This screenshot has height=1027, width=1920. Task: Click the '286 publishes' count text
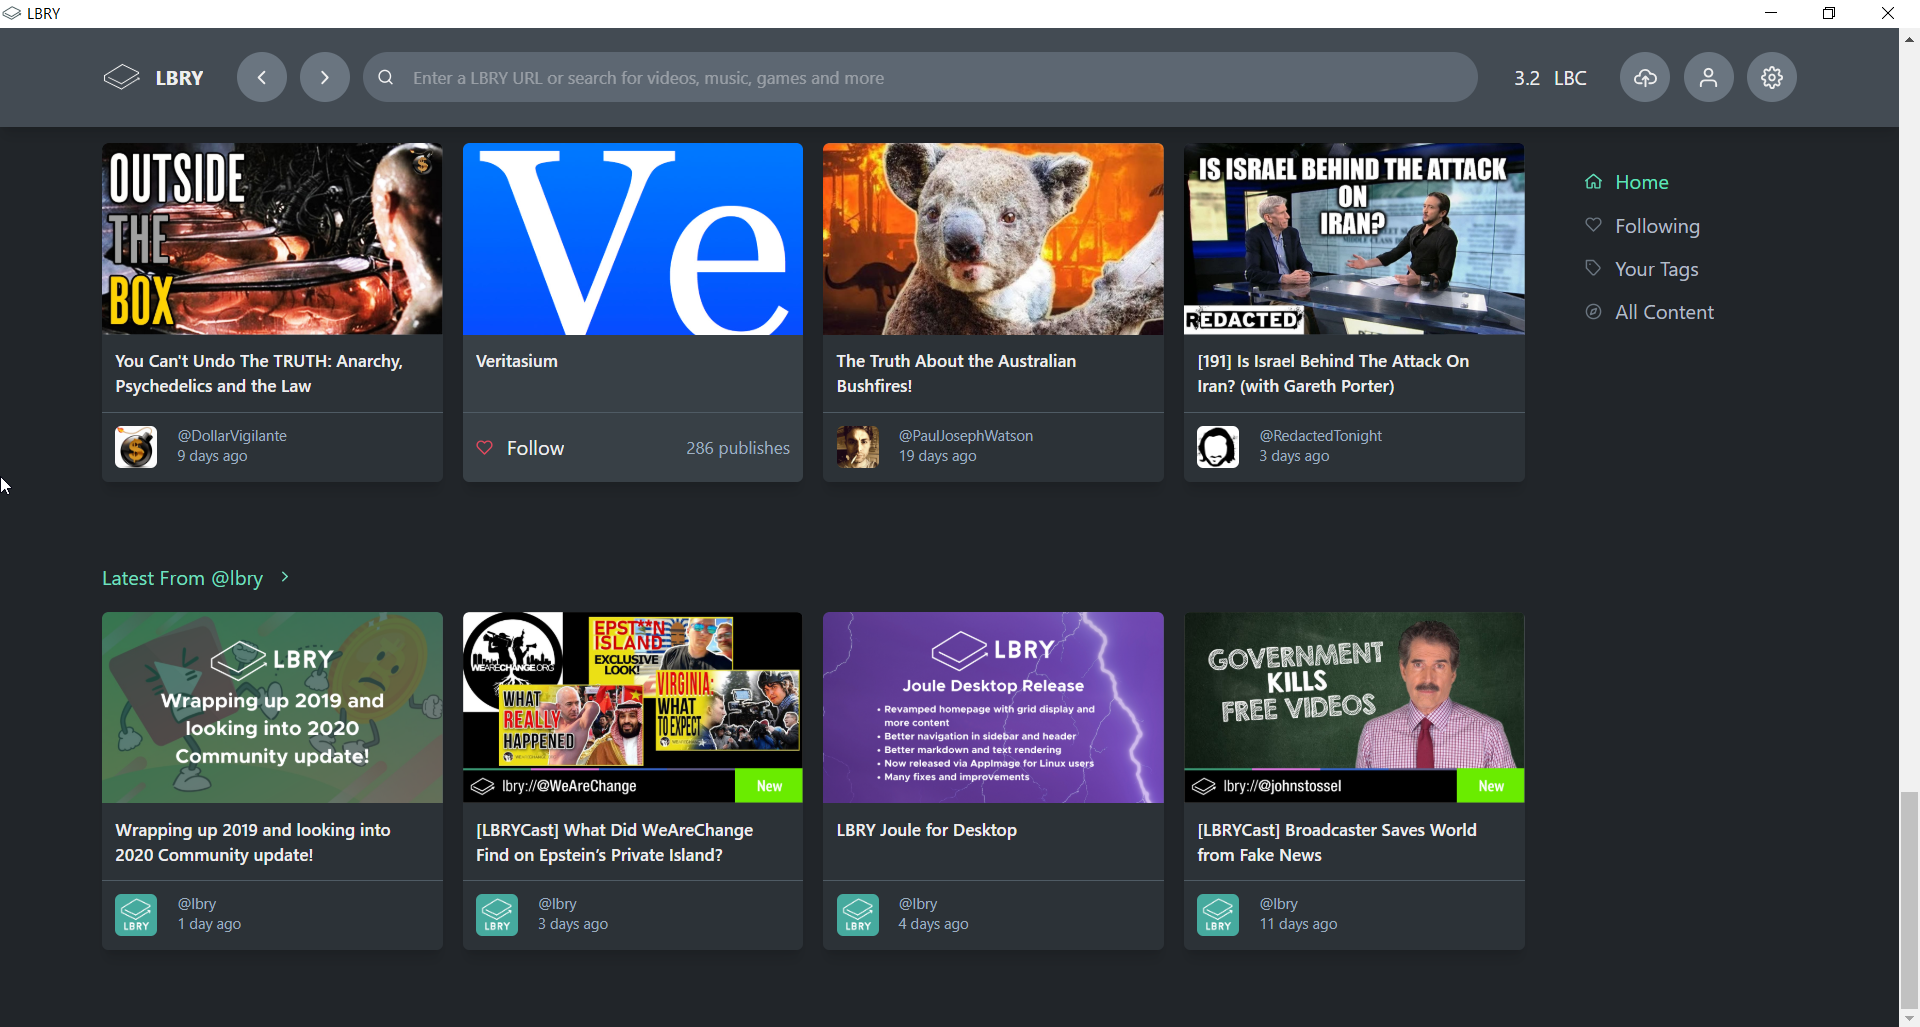(x=738, y=448)
